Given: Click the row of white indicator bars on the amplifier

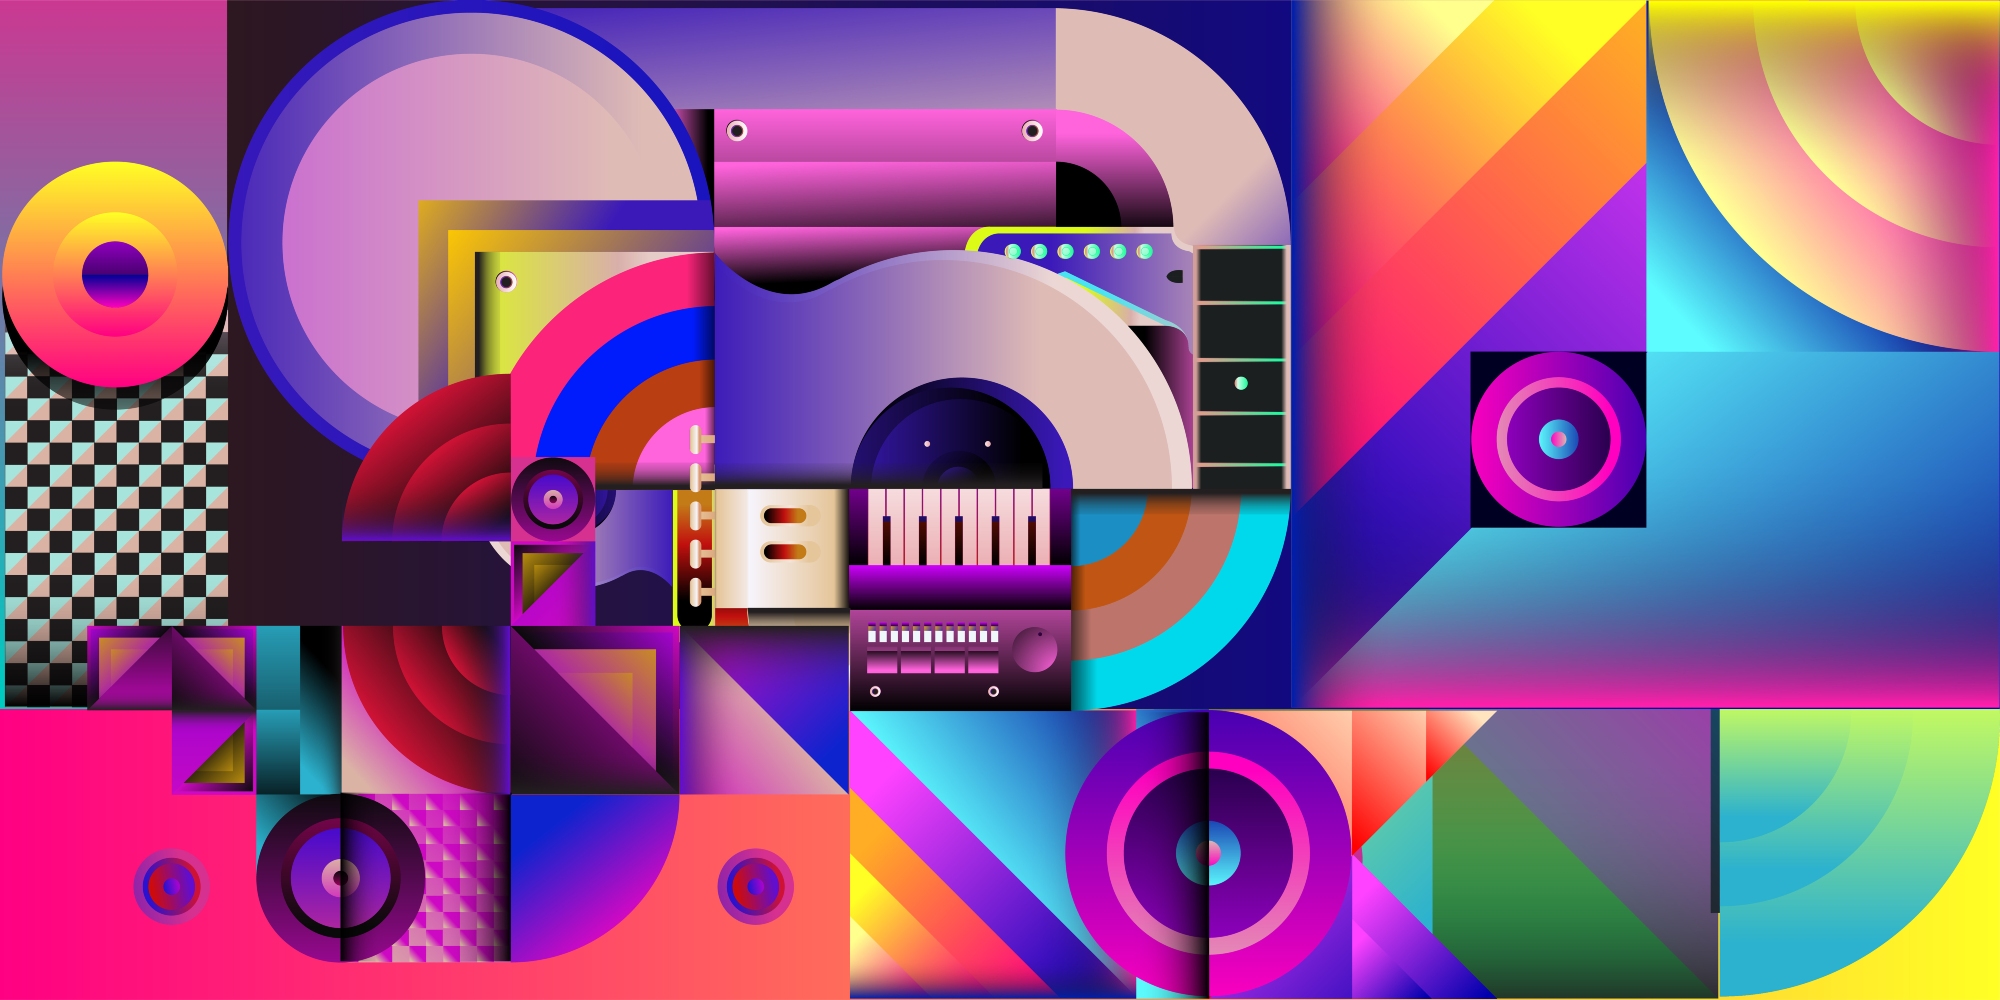Looking at the screenshot, I should [932, 635].
